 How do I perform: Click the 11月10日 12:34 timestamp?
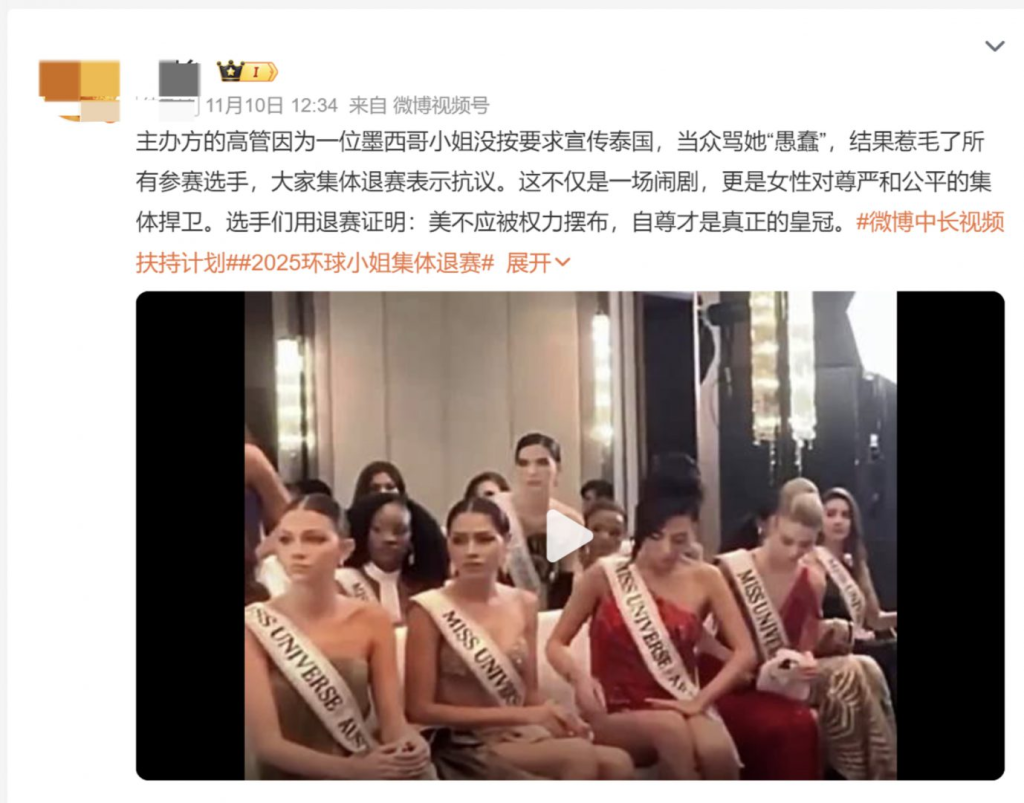pyautogui.click(x=272, y=105)
